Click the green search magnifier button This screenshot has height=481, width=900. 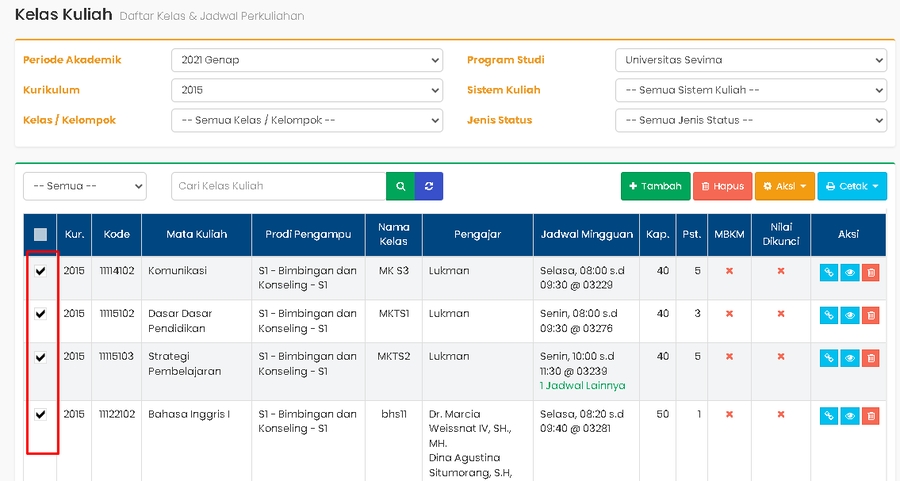[400, 186]
